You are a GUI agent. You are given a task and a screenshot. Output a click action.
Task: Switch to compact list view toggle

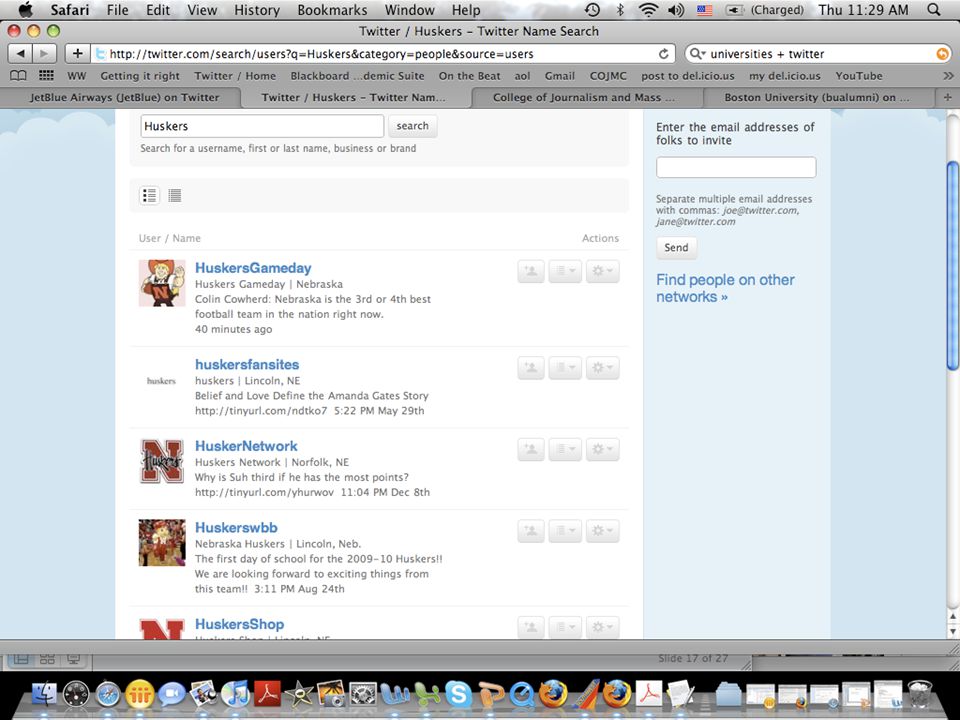pyautogui.click(x=175, y=195)
